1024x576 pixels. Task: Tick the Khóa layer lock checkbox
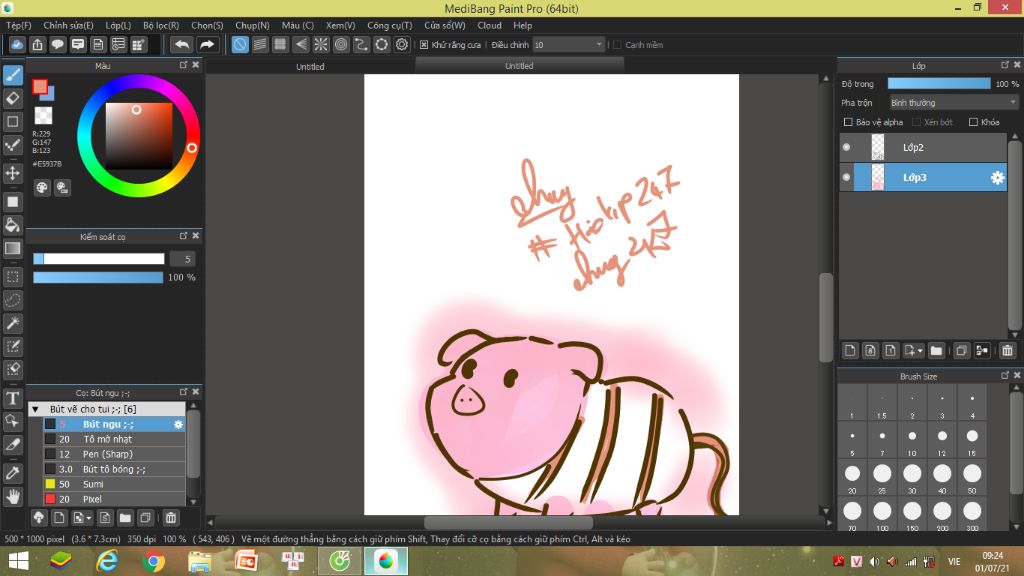click(x=973, y=122)
